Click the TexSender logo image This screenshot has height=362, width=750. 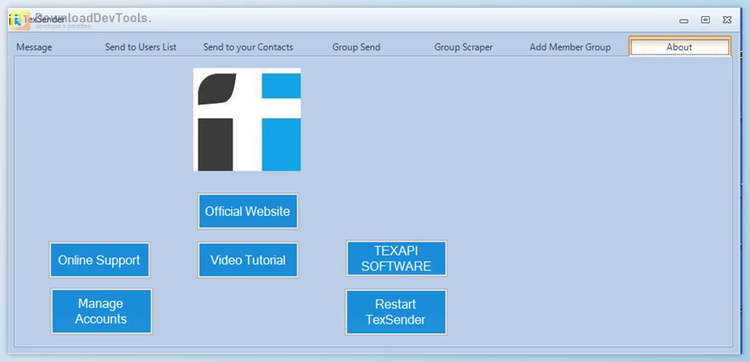247,120
